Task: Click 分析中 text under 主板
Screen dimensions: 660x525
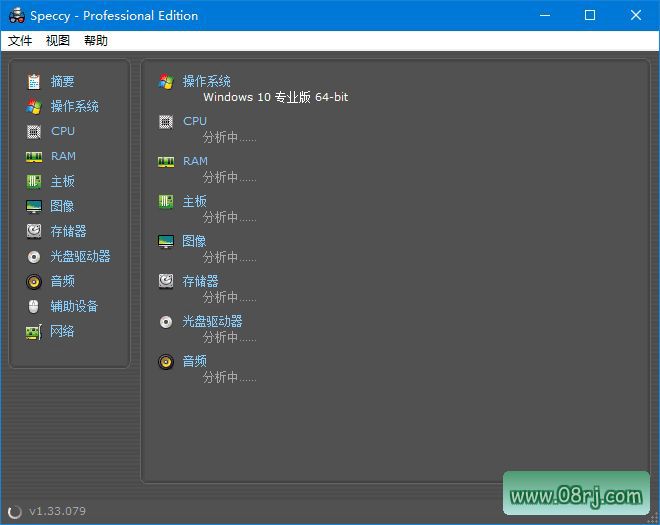Action: pos(229,217)
